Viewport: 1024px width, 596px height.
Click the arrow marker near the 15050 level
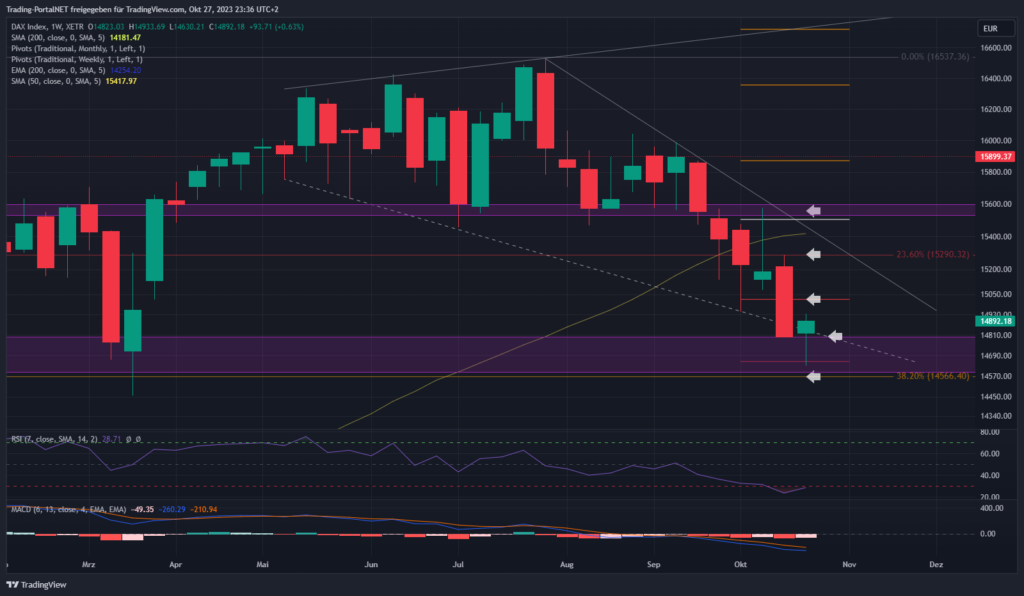[x=814, y=299]
